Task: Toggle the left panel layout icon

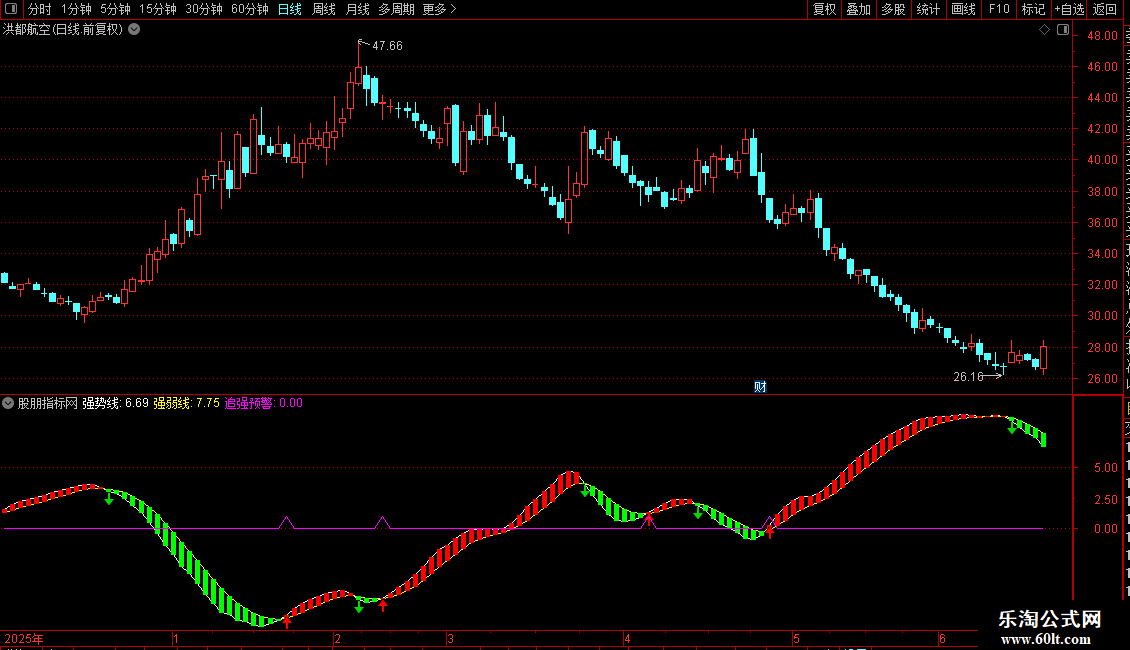Action: click(x=11, y=9)
